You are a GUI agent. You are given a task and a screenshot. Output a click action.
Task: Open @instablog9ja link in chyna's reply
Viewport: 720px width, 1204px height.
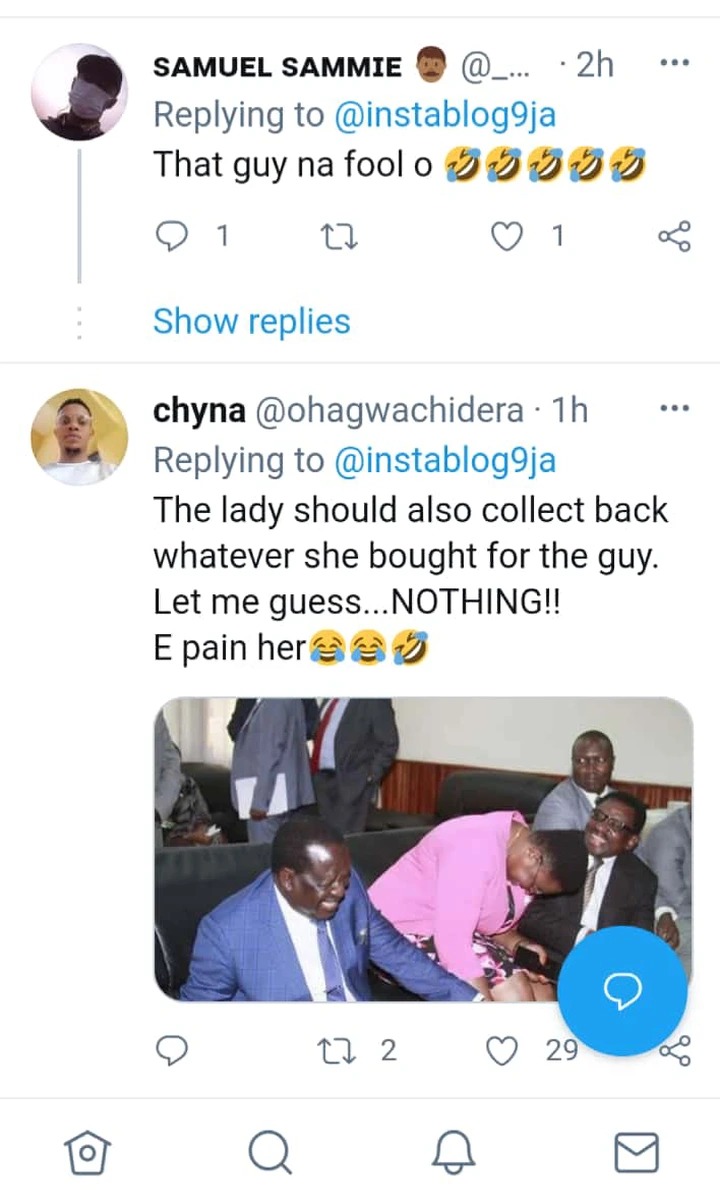(x=444, y=460)
